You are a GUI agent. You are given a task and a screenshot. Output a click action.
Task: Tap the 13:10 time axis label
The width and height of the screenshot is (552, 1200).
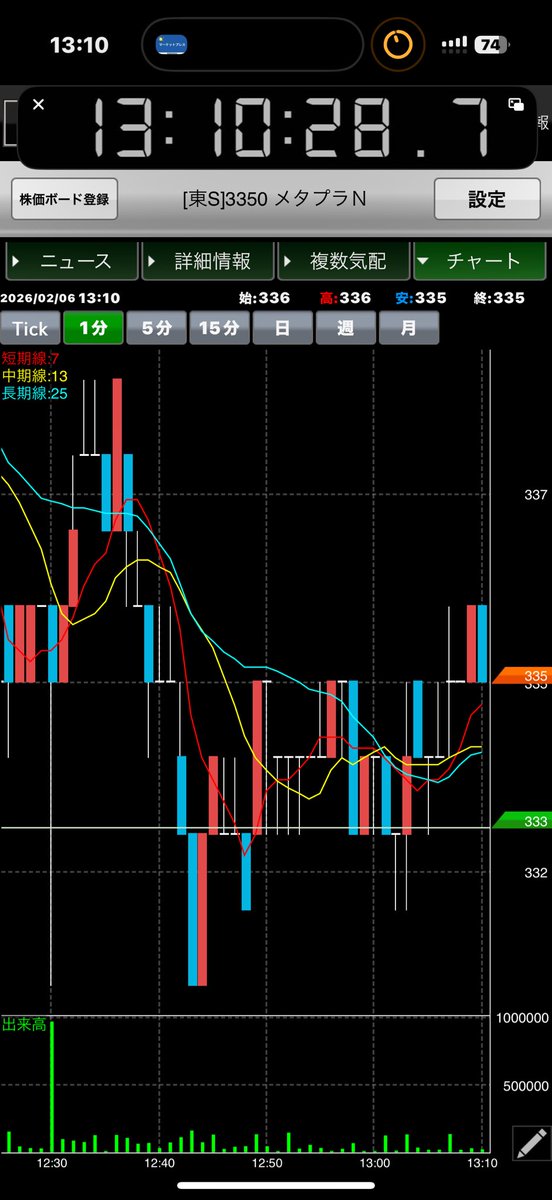482,1163
